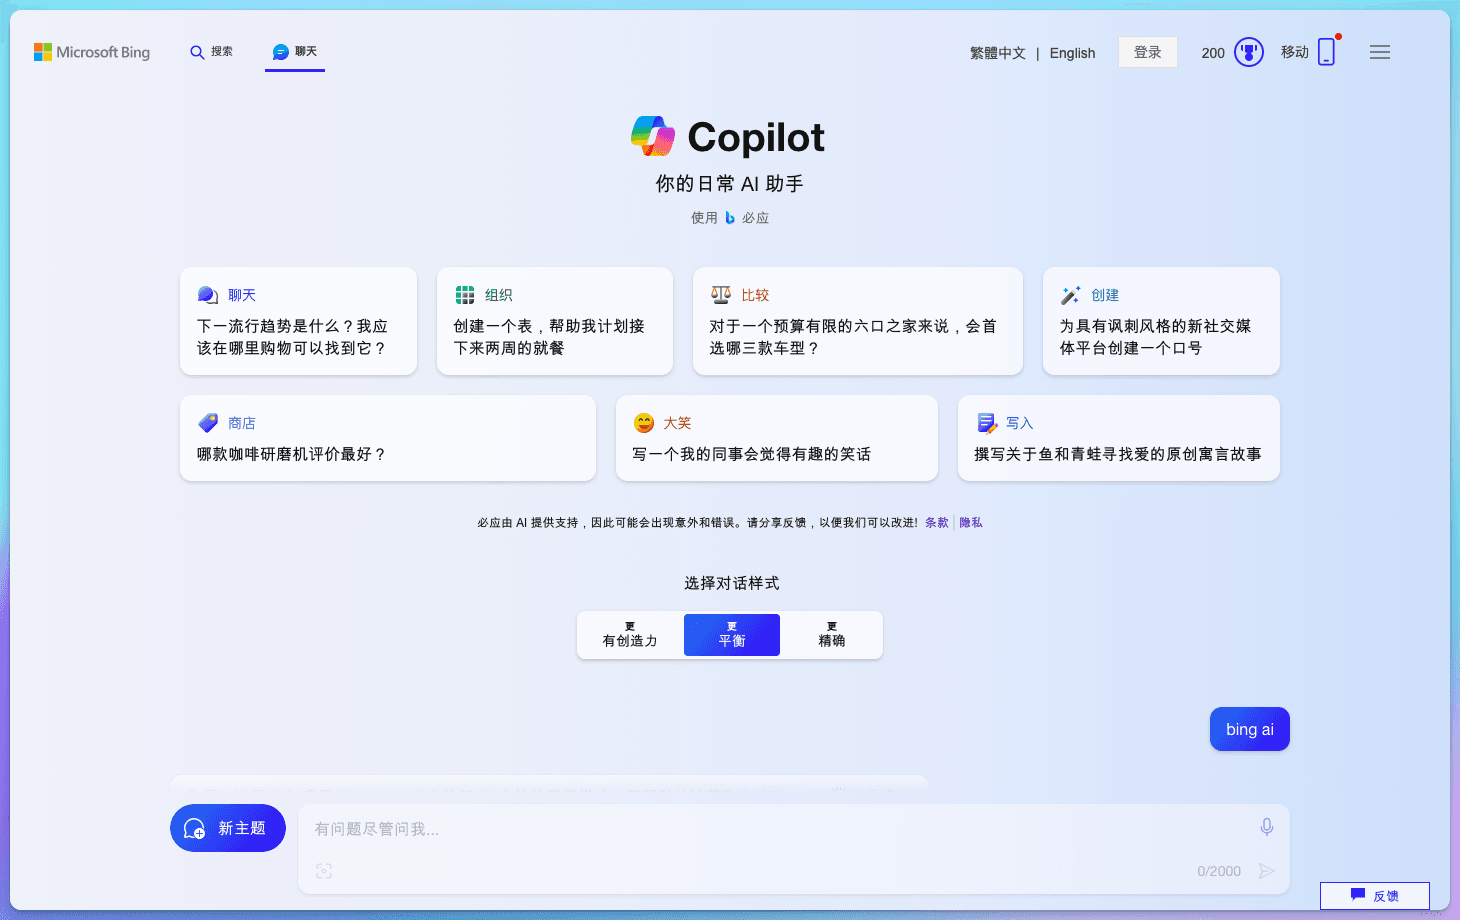
Task: Select the 大笑 joke suggestion card
Action: point(777,438)
